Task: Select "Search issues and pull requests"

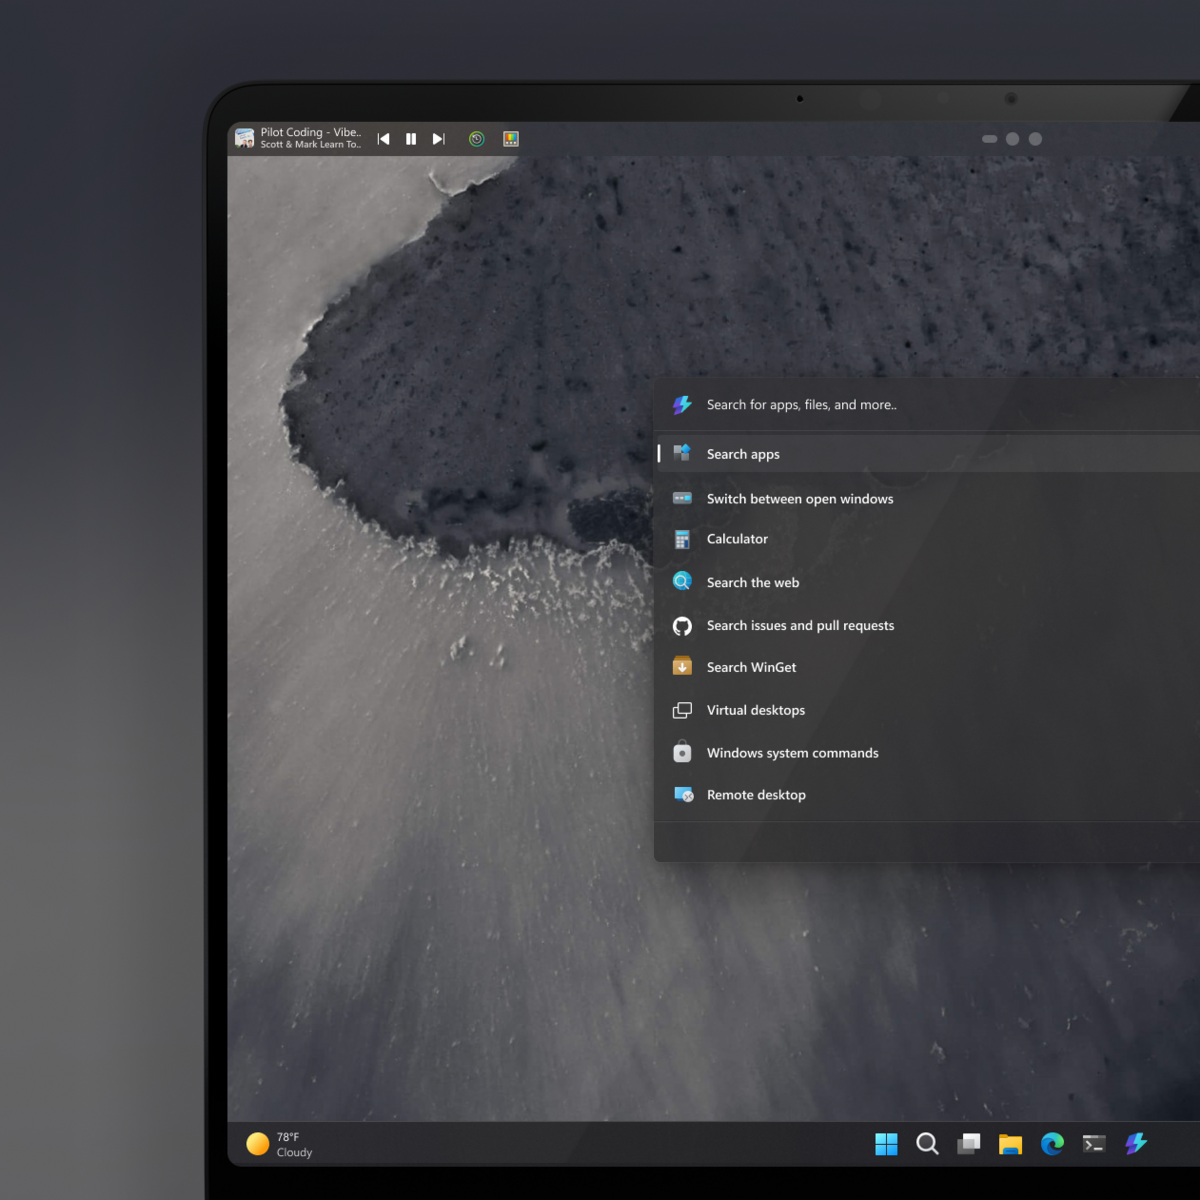Action: [800, 625]
